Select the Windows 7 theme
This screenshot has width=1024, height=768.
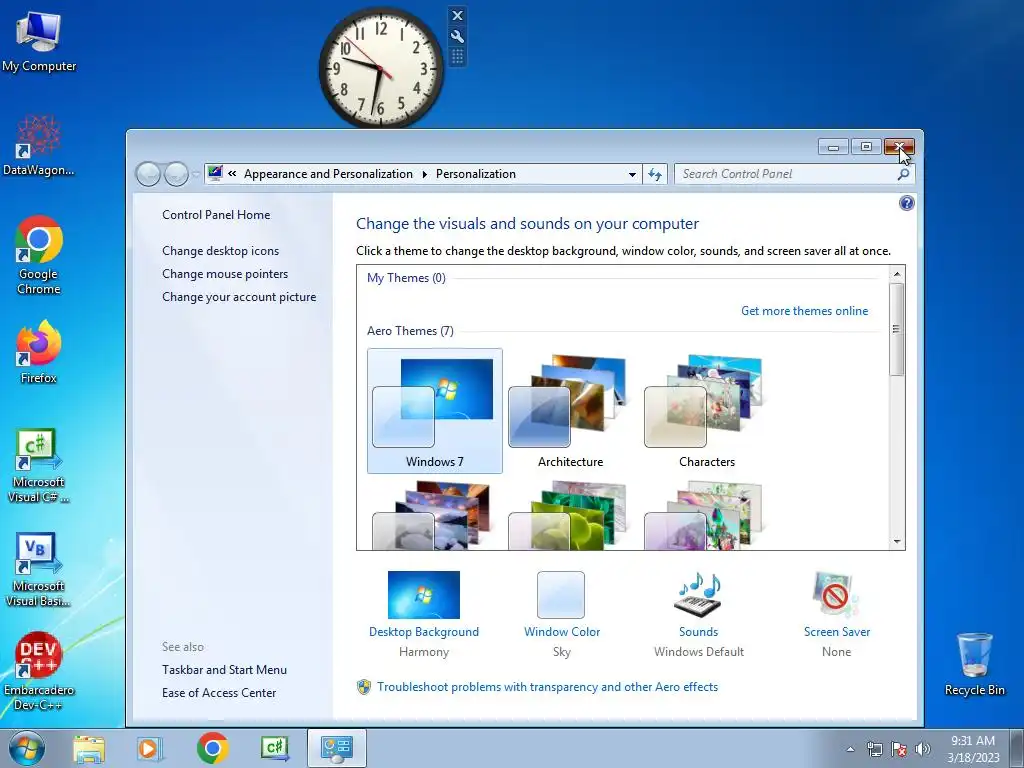435,411
